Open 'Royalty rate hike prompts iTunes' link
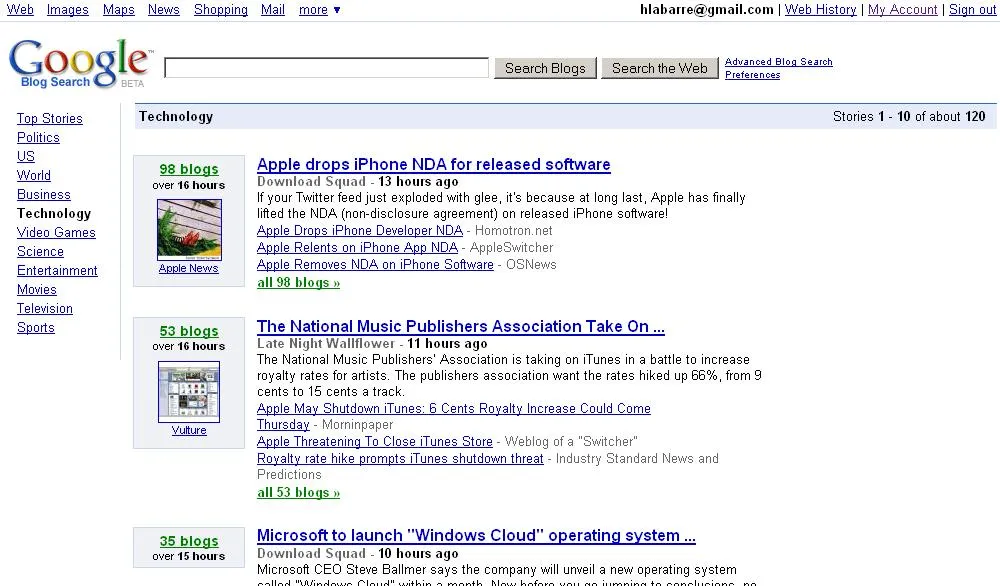This screenshot has width=1000, height=586. (x=400, y=458)
